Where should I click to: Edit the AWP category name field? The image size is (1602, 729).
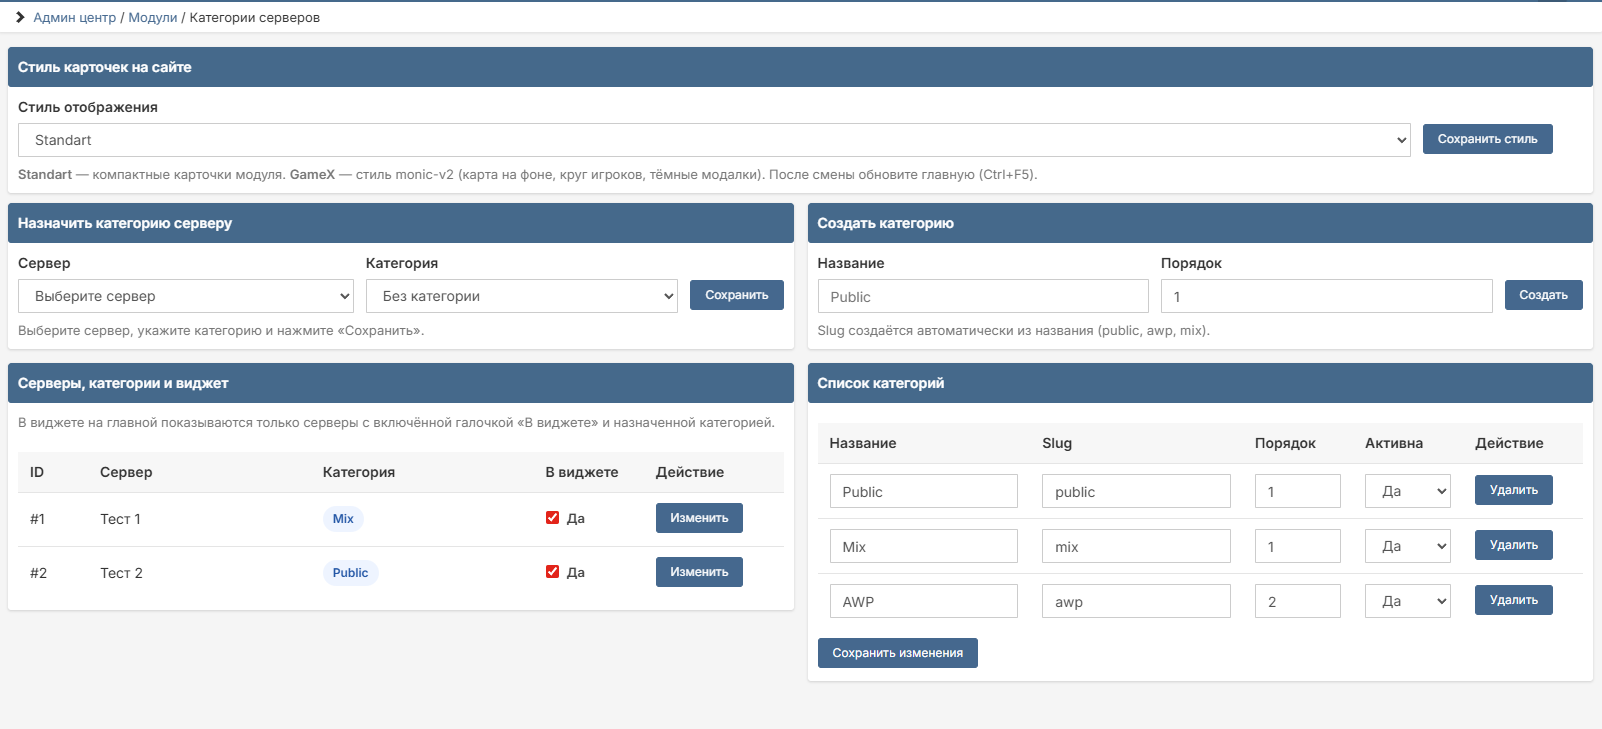(x=924, y=601)
